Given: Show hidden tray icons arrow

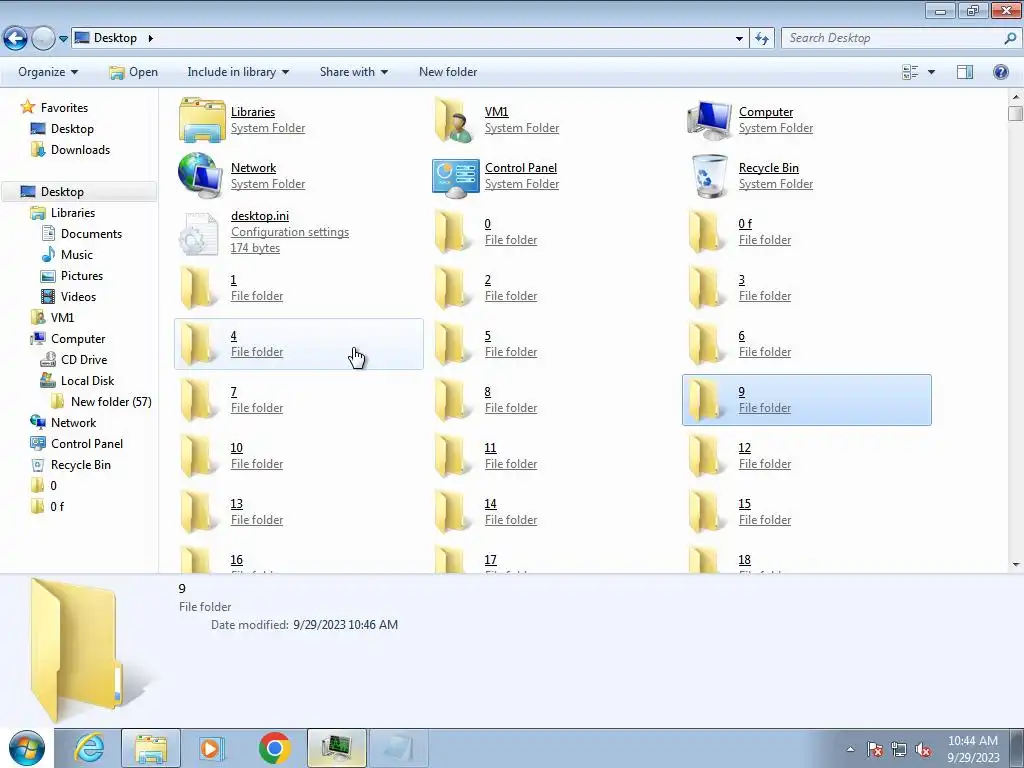Looking at the screenshot, I should tap(850, 750).
